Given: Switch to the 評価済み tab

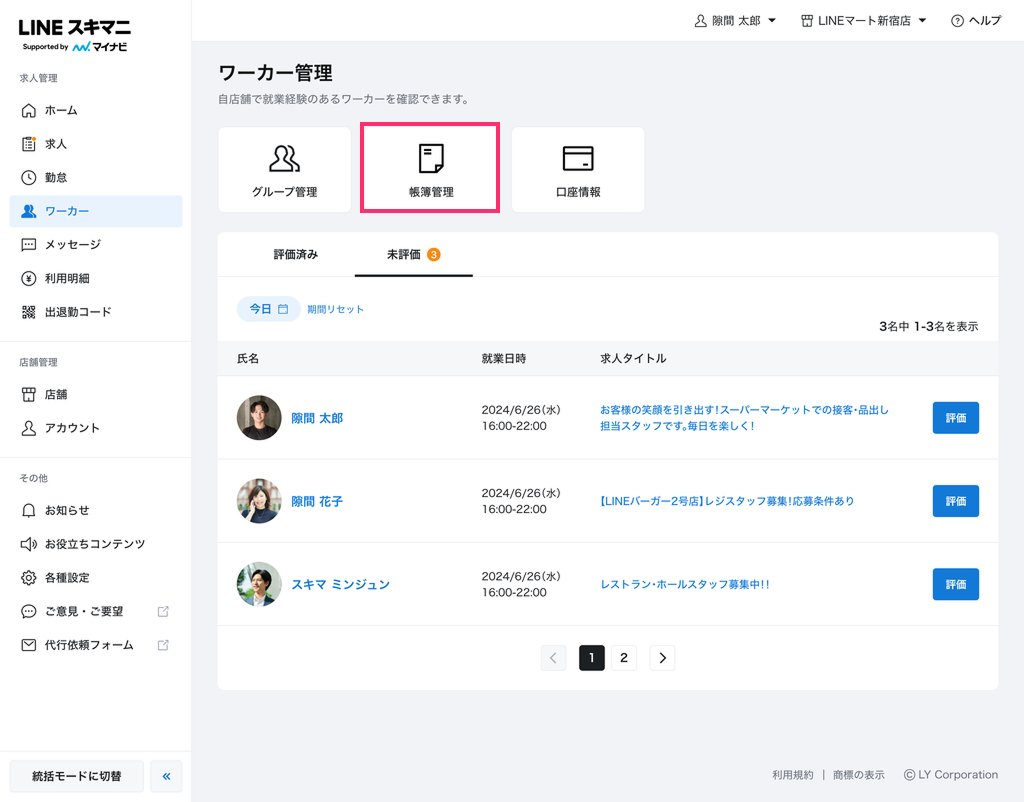Looking at the screenshot, I should (296, 254).
